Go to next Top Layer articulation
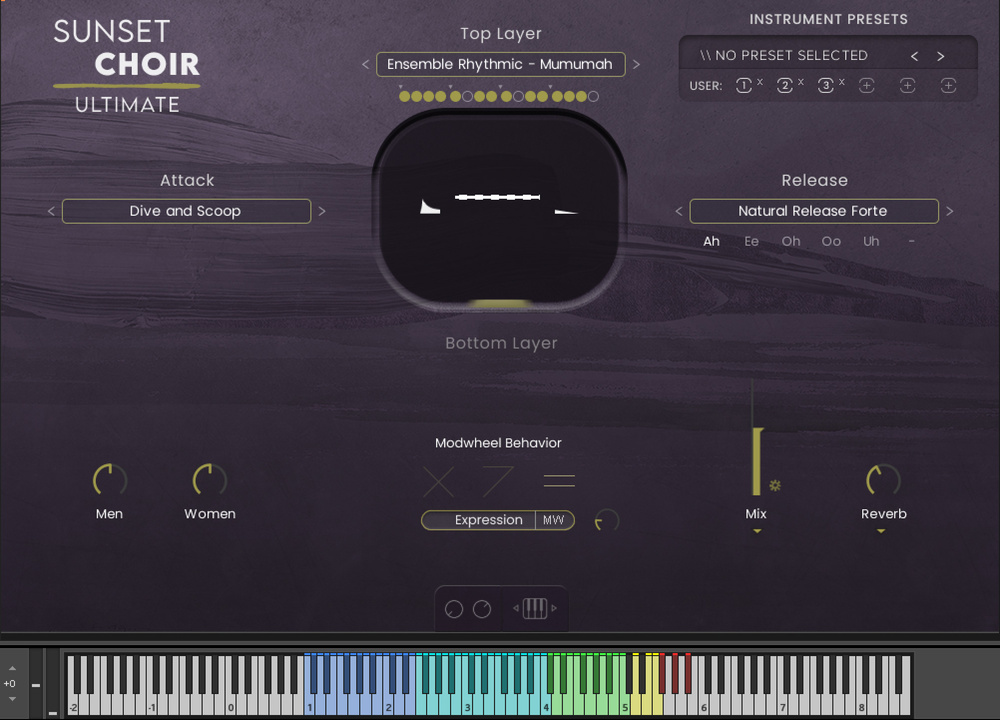1000x720 pixels. click(636, 64)
